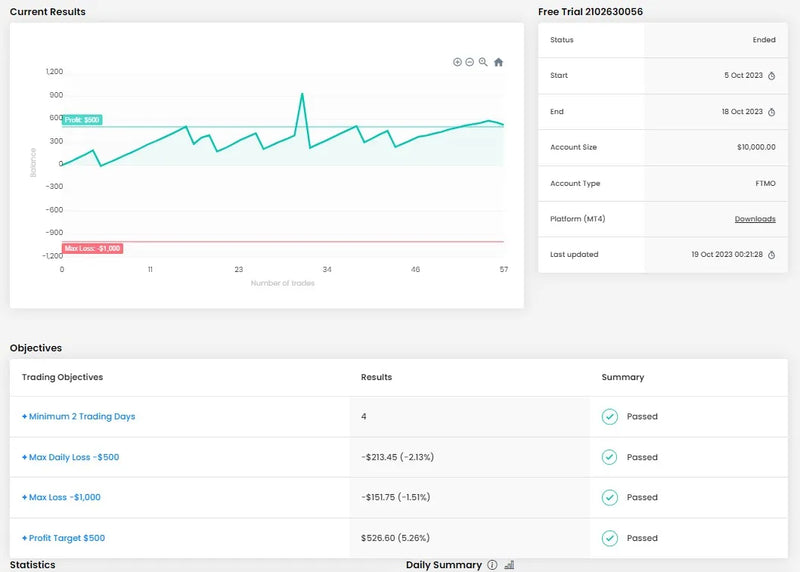The image size is (800, 572).
Task: Click the Summary column header
Action: point(622,377)
